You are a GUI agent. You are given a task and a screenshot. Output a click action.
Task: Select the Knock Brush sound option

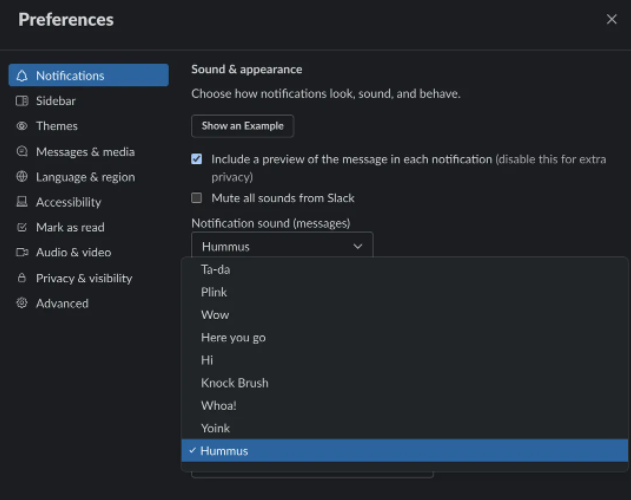tap(234, 383)
